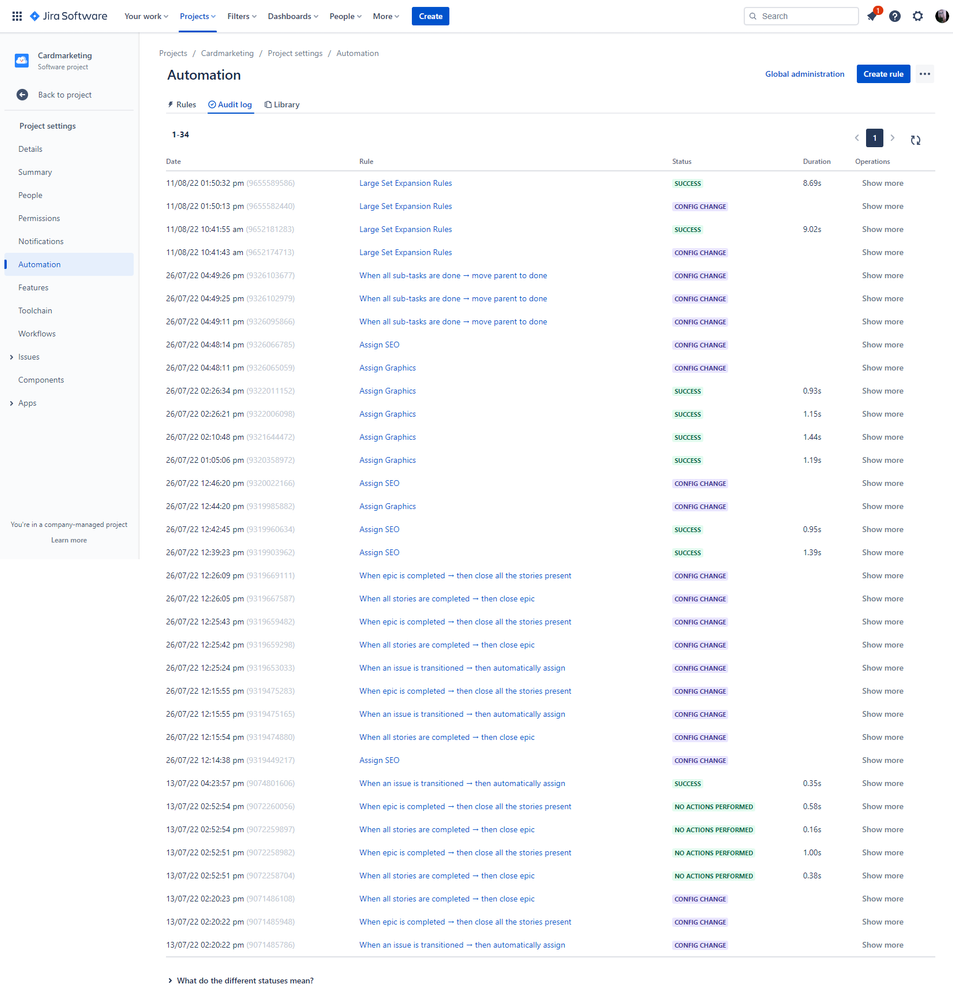Open the Assign SEO rule
This screenshot has height=999, width=953.
[378, 344]
